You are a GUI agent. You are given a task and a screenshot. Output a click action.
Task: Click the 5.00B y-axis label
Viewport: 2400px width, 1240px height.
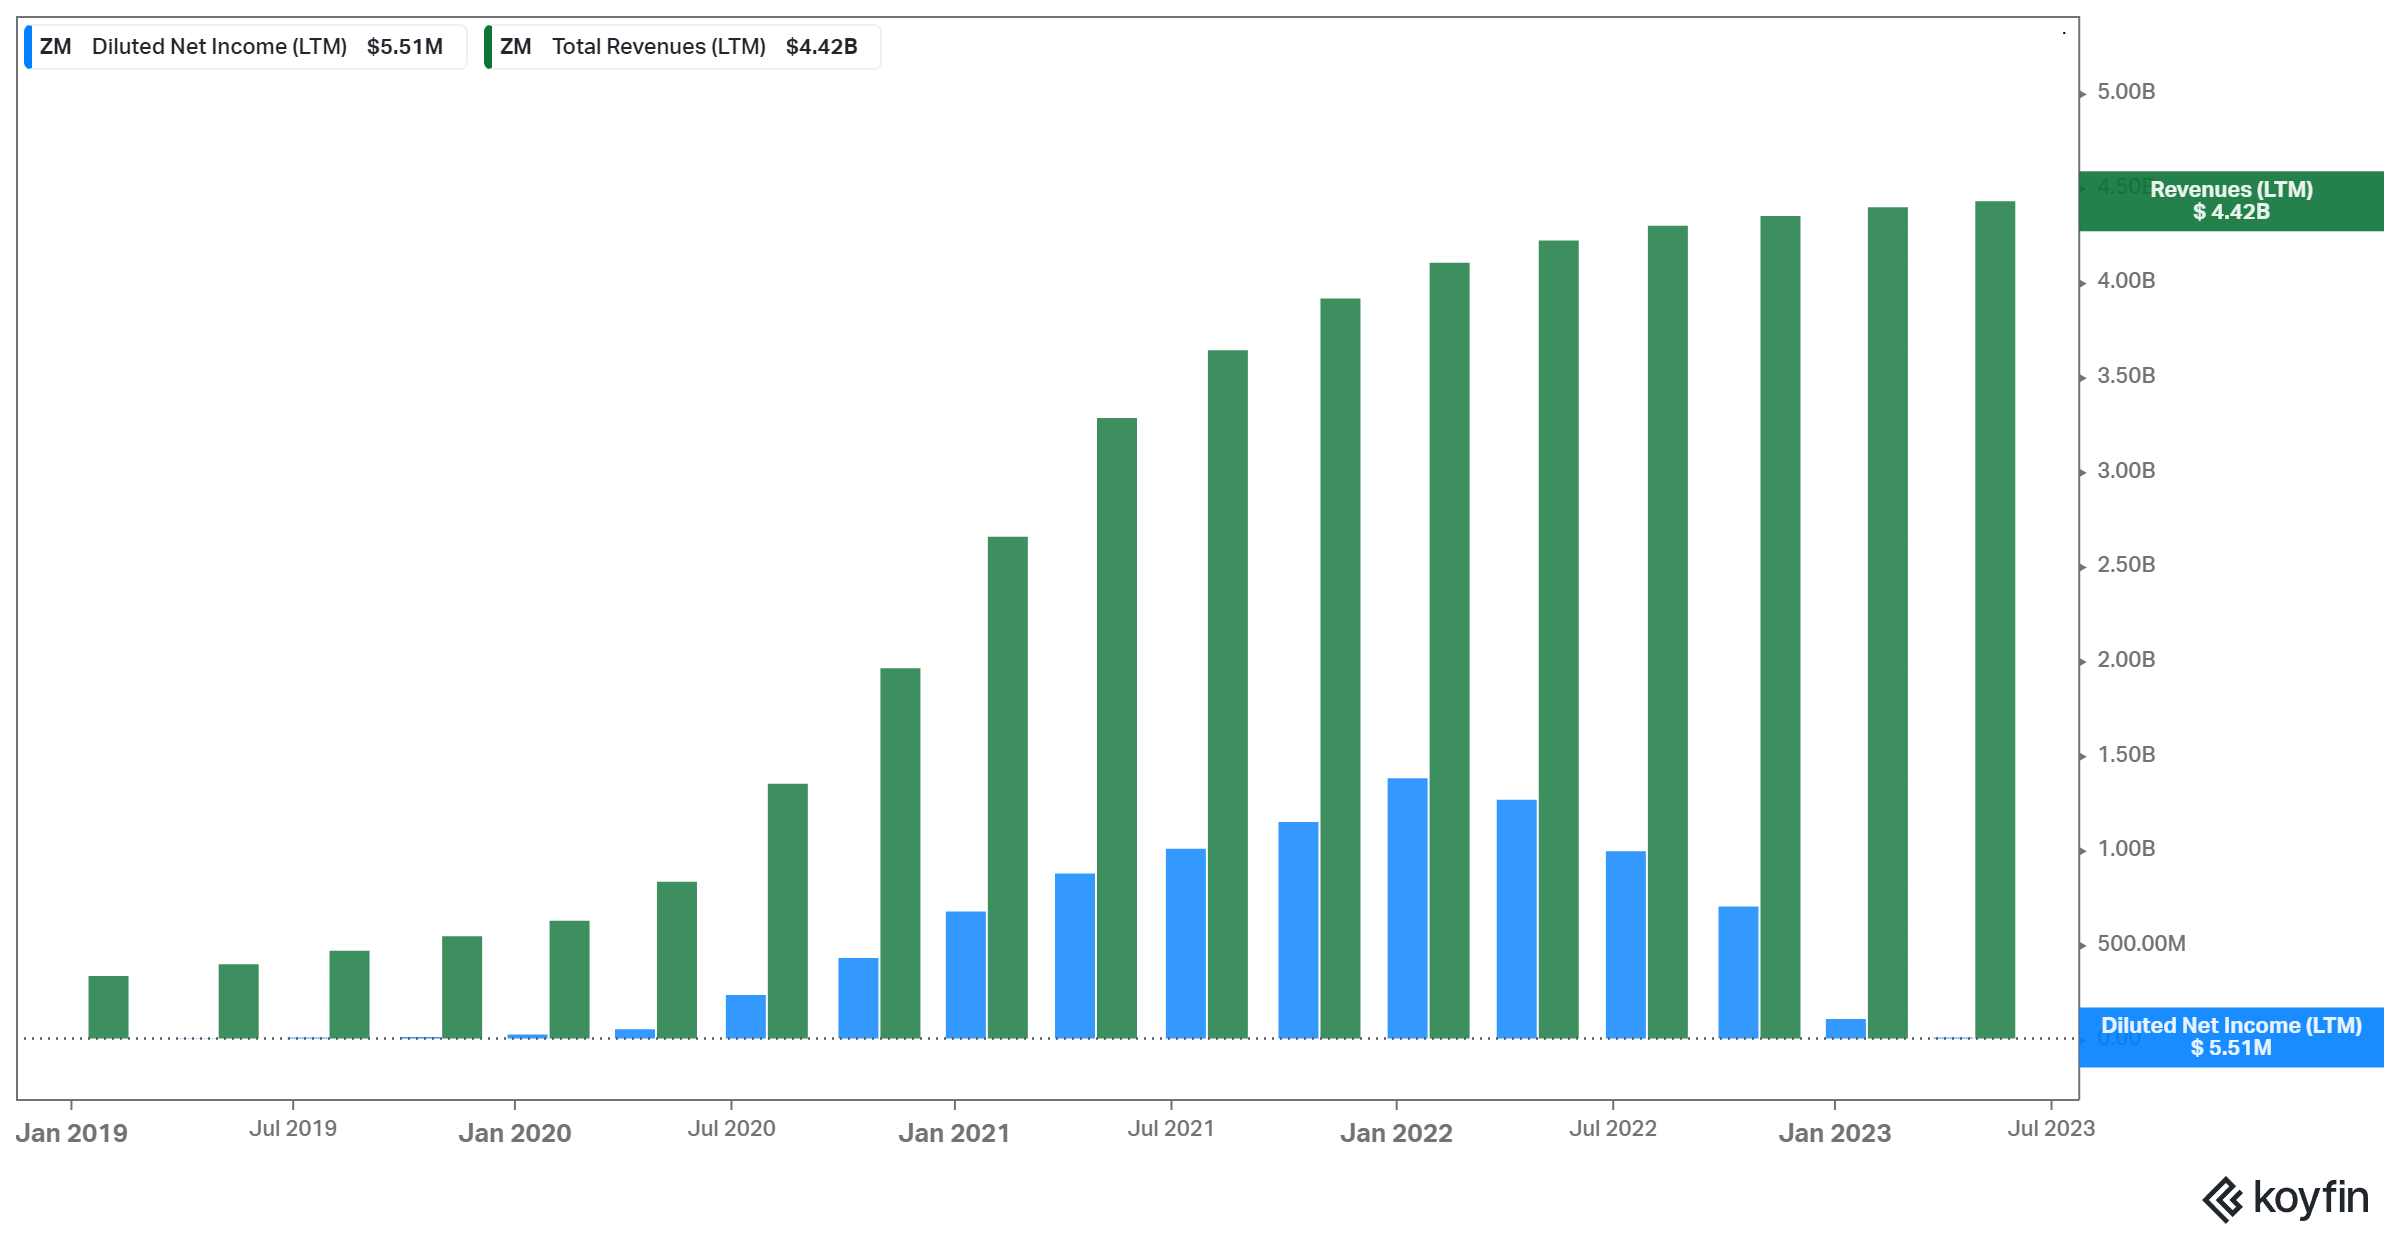point(2126,92)
